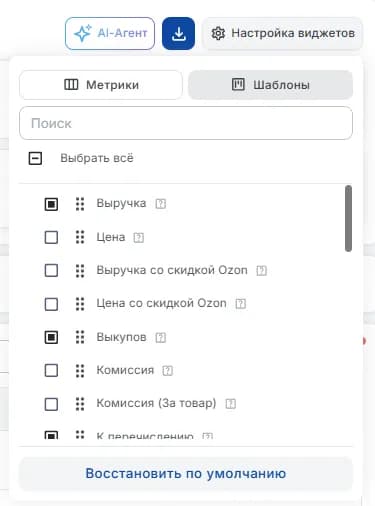Click the Восстановить по умолчанию button
375x506 pixels.
coord(186,474)
